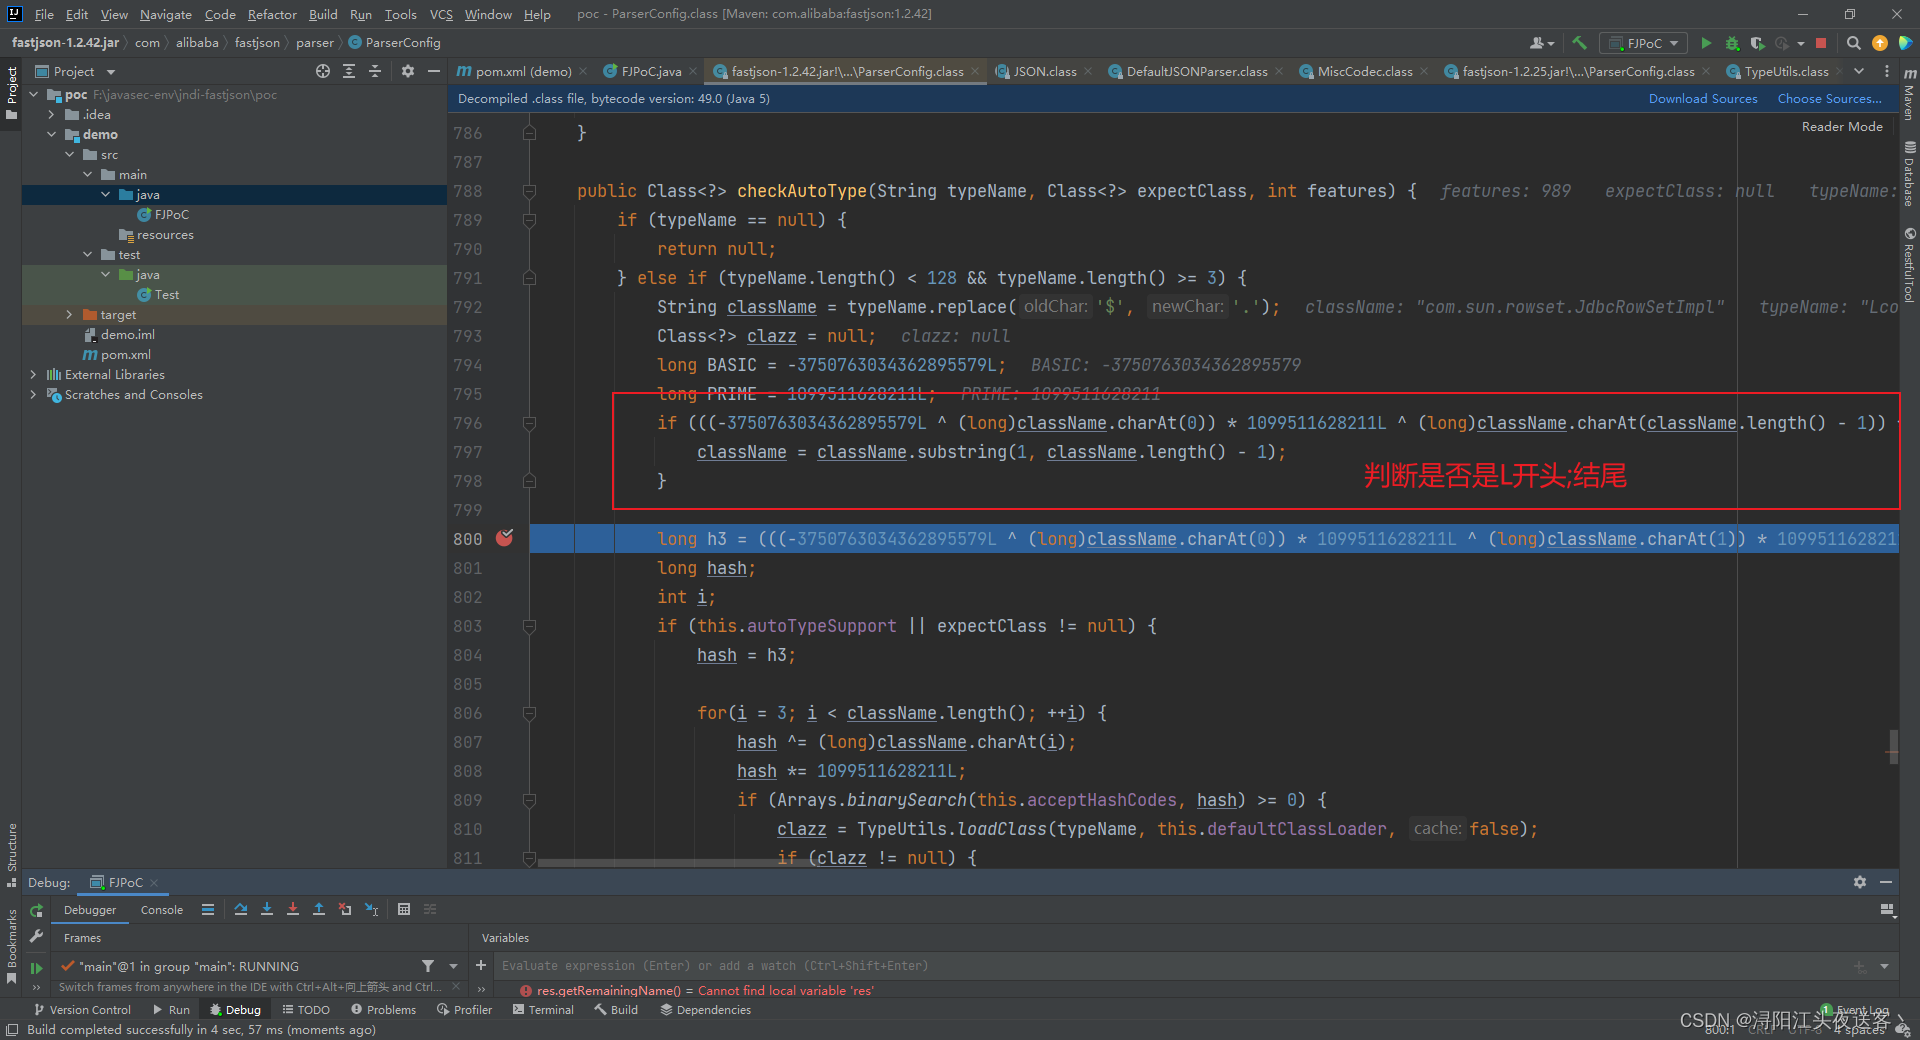Collapse the demo folder in tree
The image size is (1920, 1040).
pos(51,134)
